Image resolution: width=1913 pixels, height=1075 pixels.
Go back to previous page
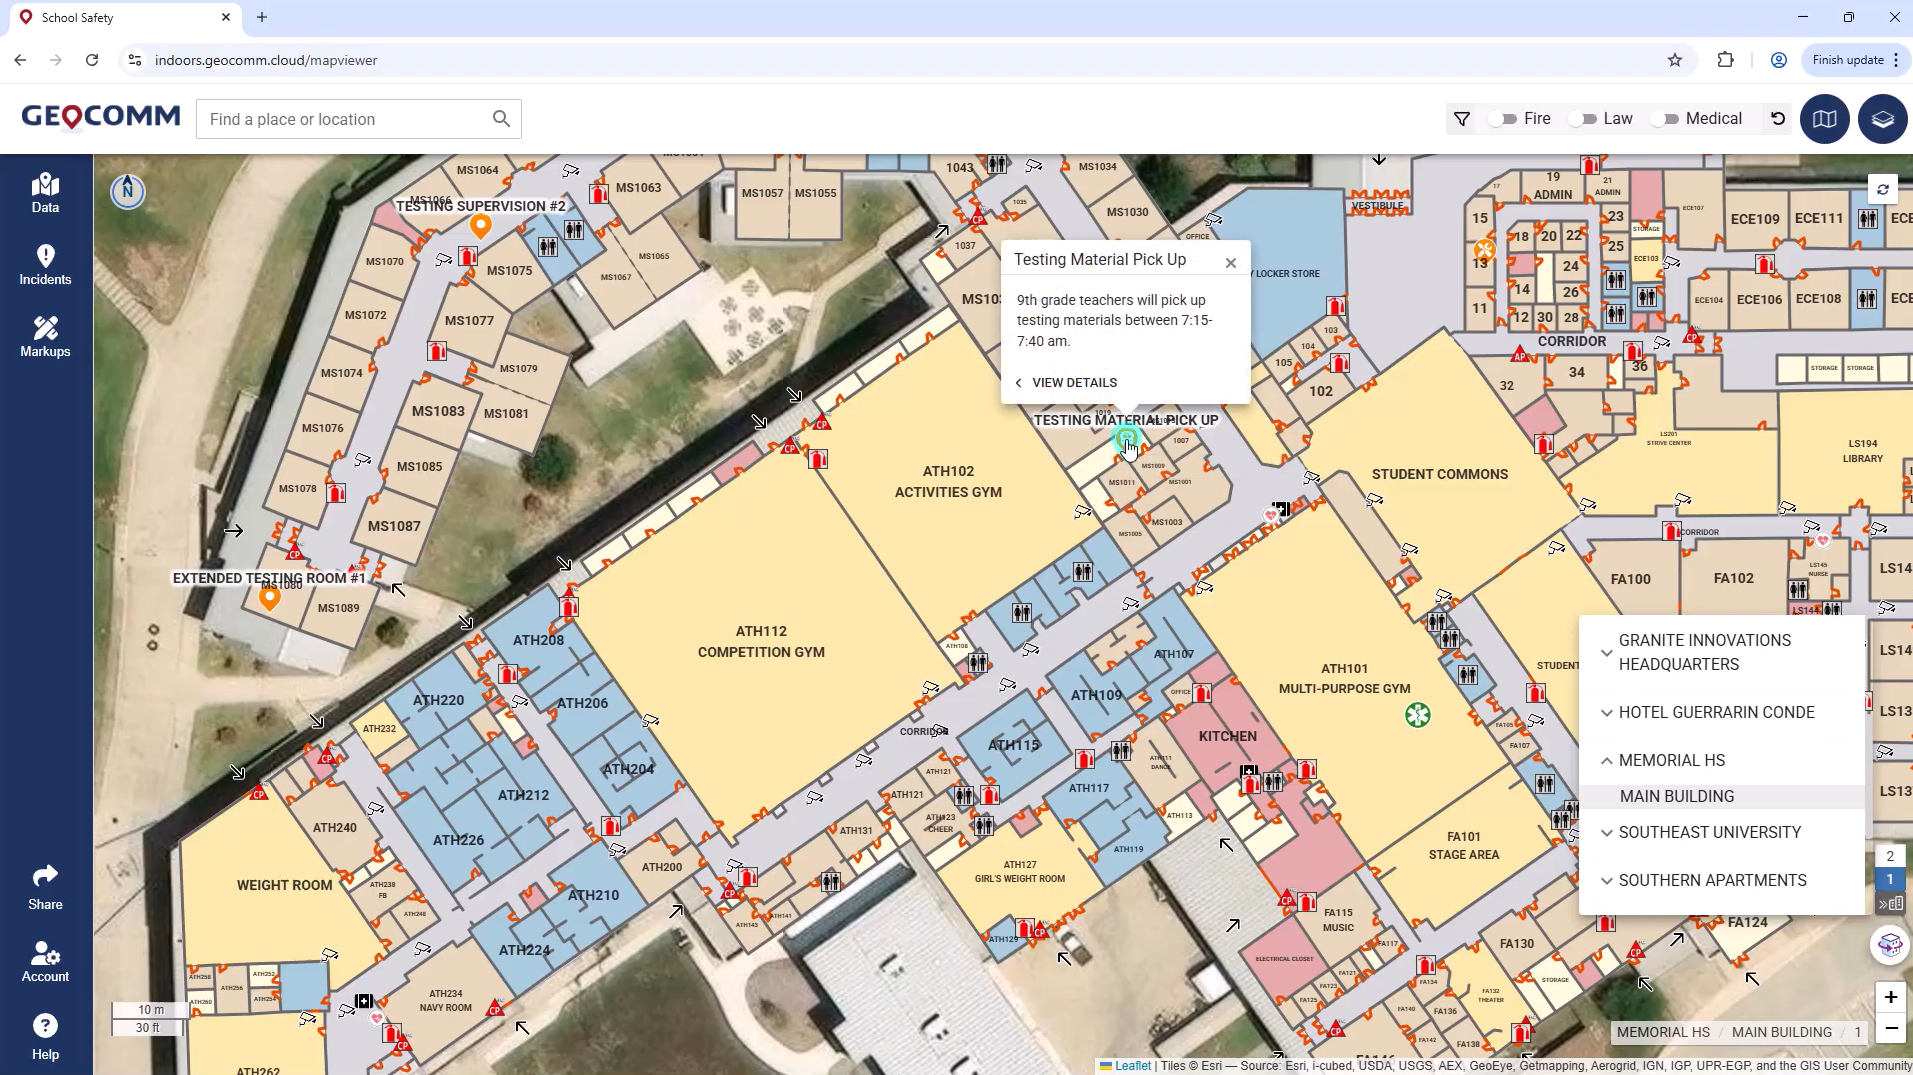click(20, 60)
